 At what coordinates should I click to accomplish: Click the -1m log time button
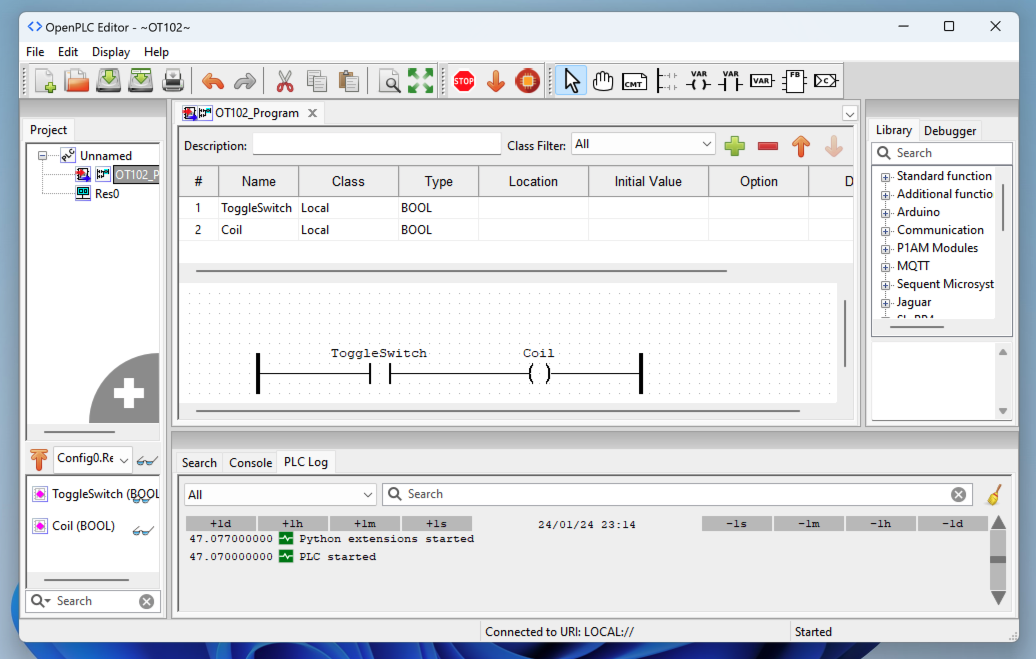(809, 523)
